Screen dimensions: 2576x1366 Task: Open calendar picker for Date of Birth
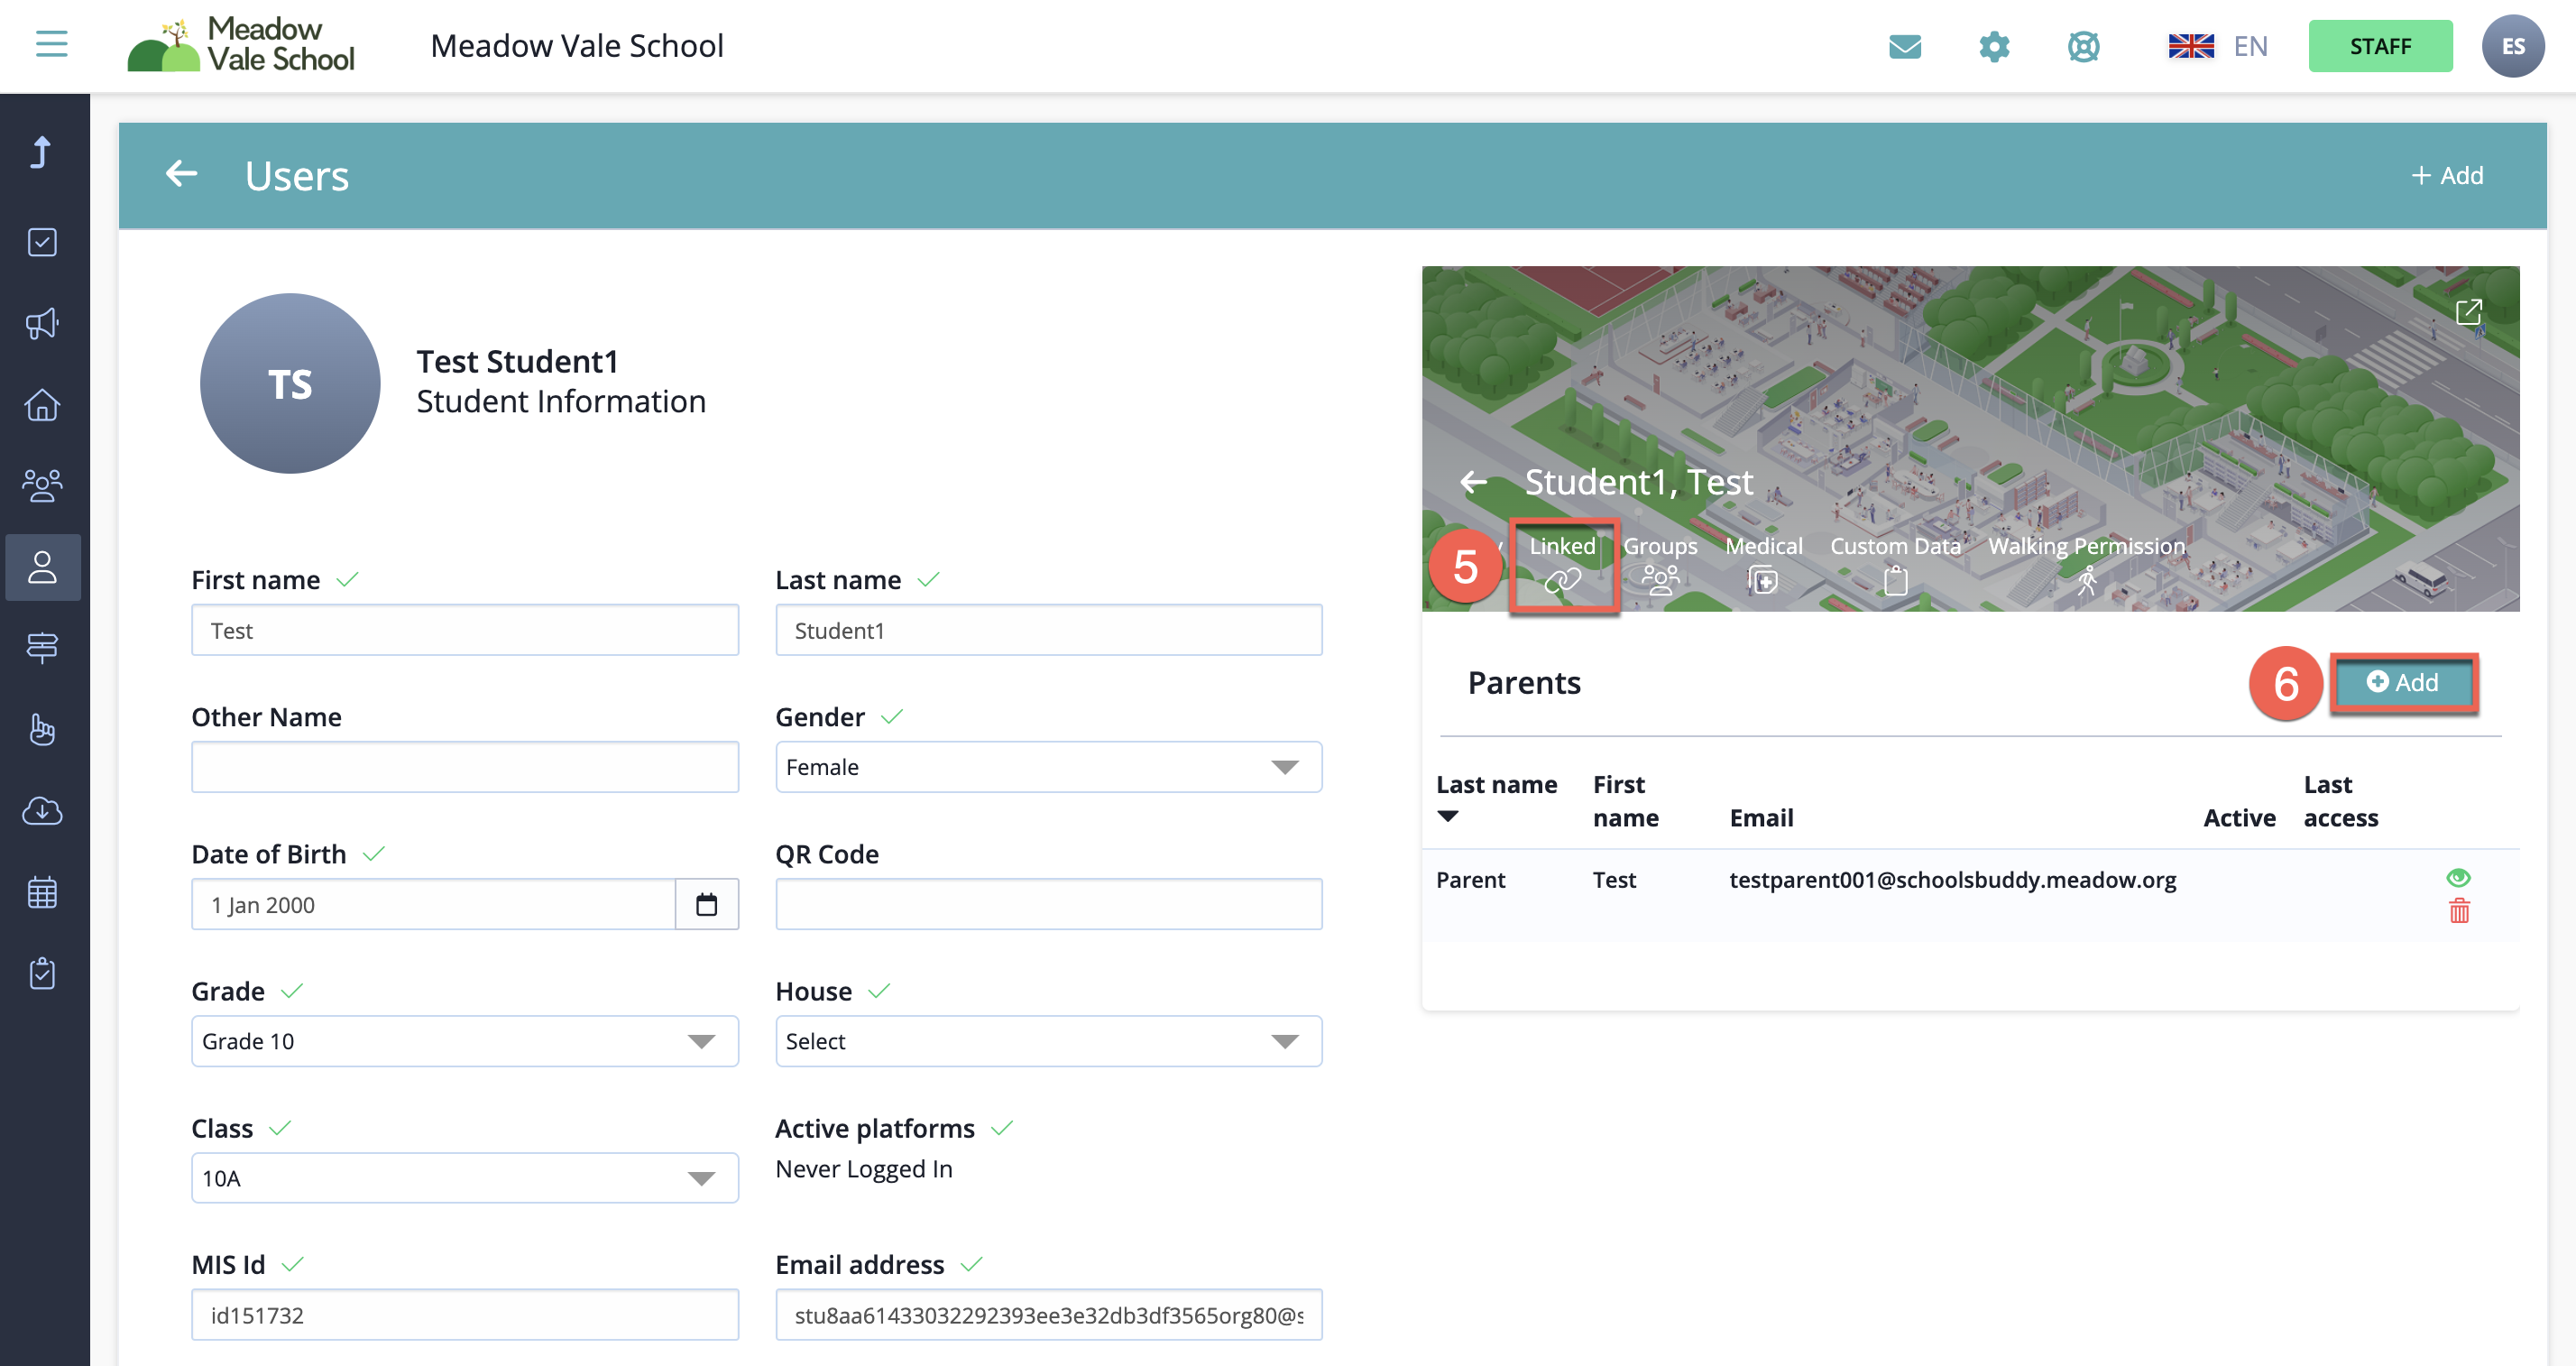point(706,904)
